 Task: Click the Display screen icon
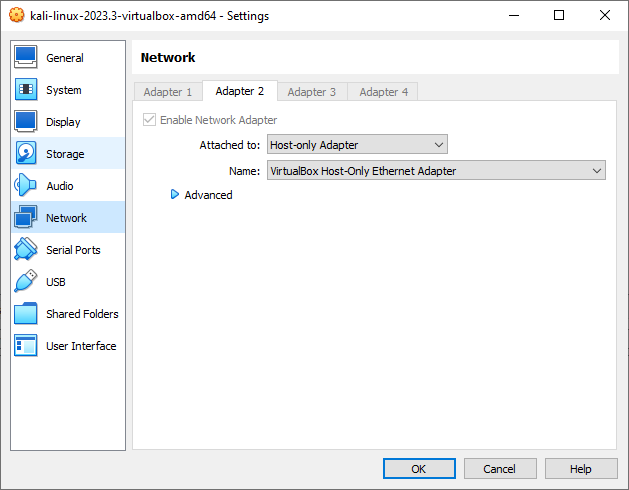26,122
